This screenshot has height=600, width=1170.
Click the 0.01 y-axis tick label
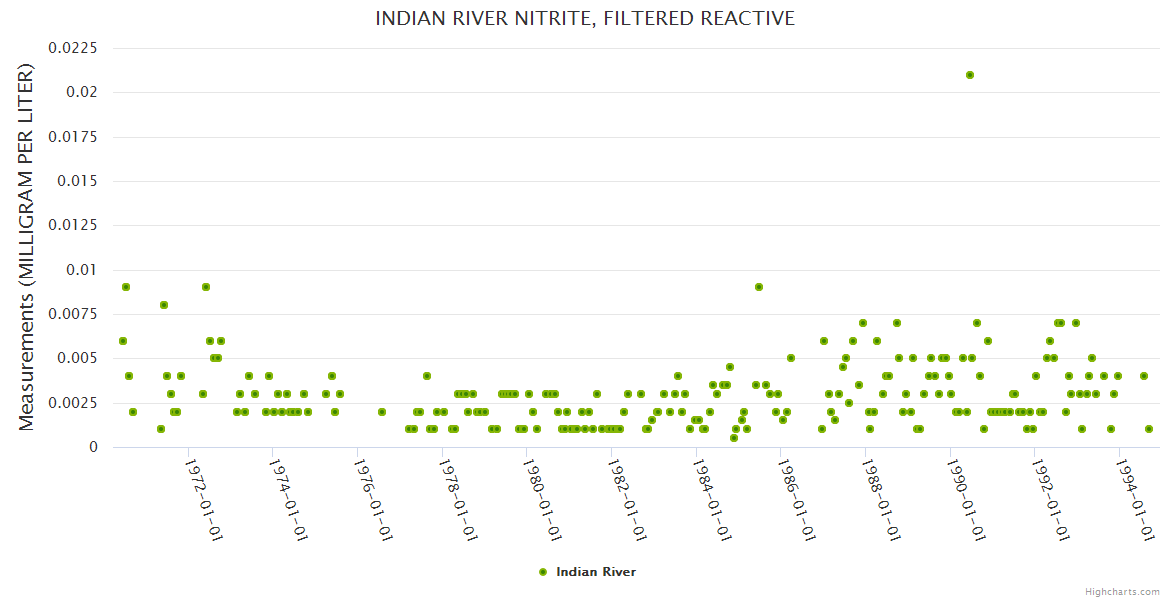pyautogui.click(x=81, y=270)
